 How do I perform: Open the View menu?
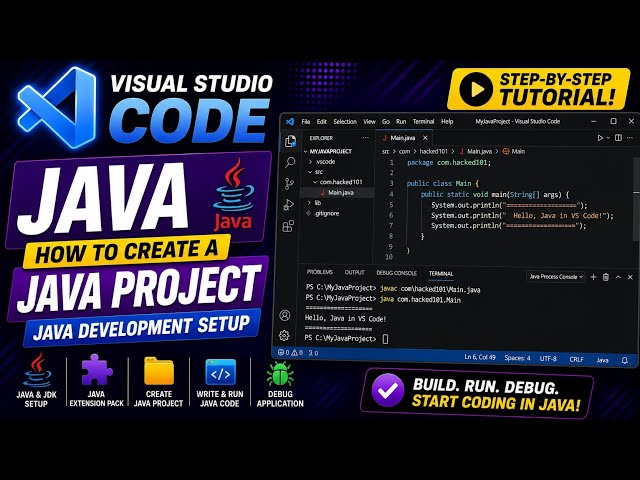369,122
